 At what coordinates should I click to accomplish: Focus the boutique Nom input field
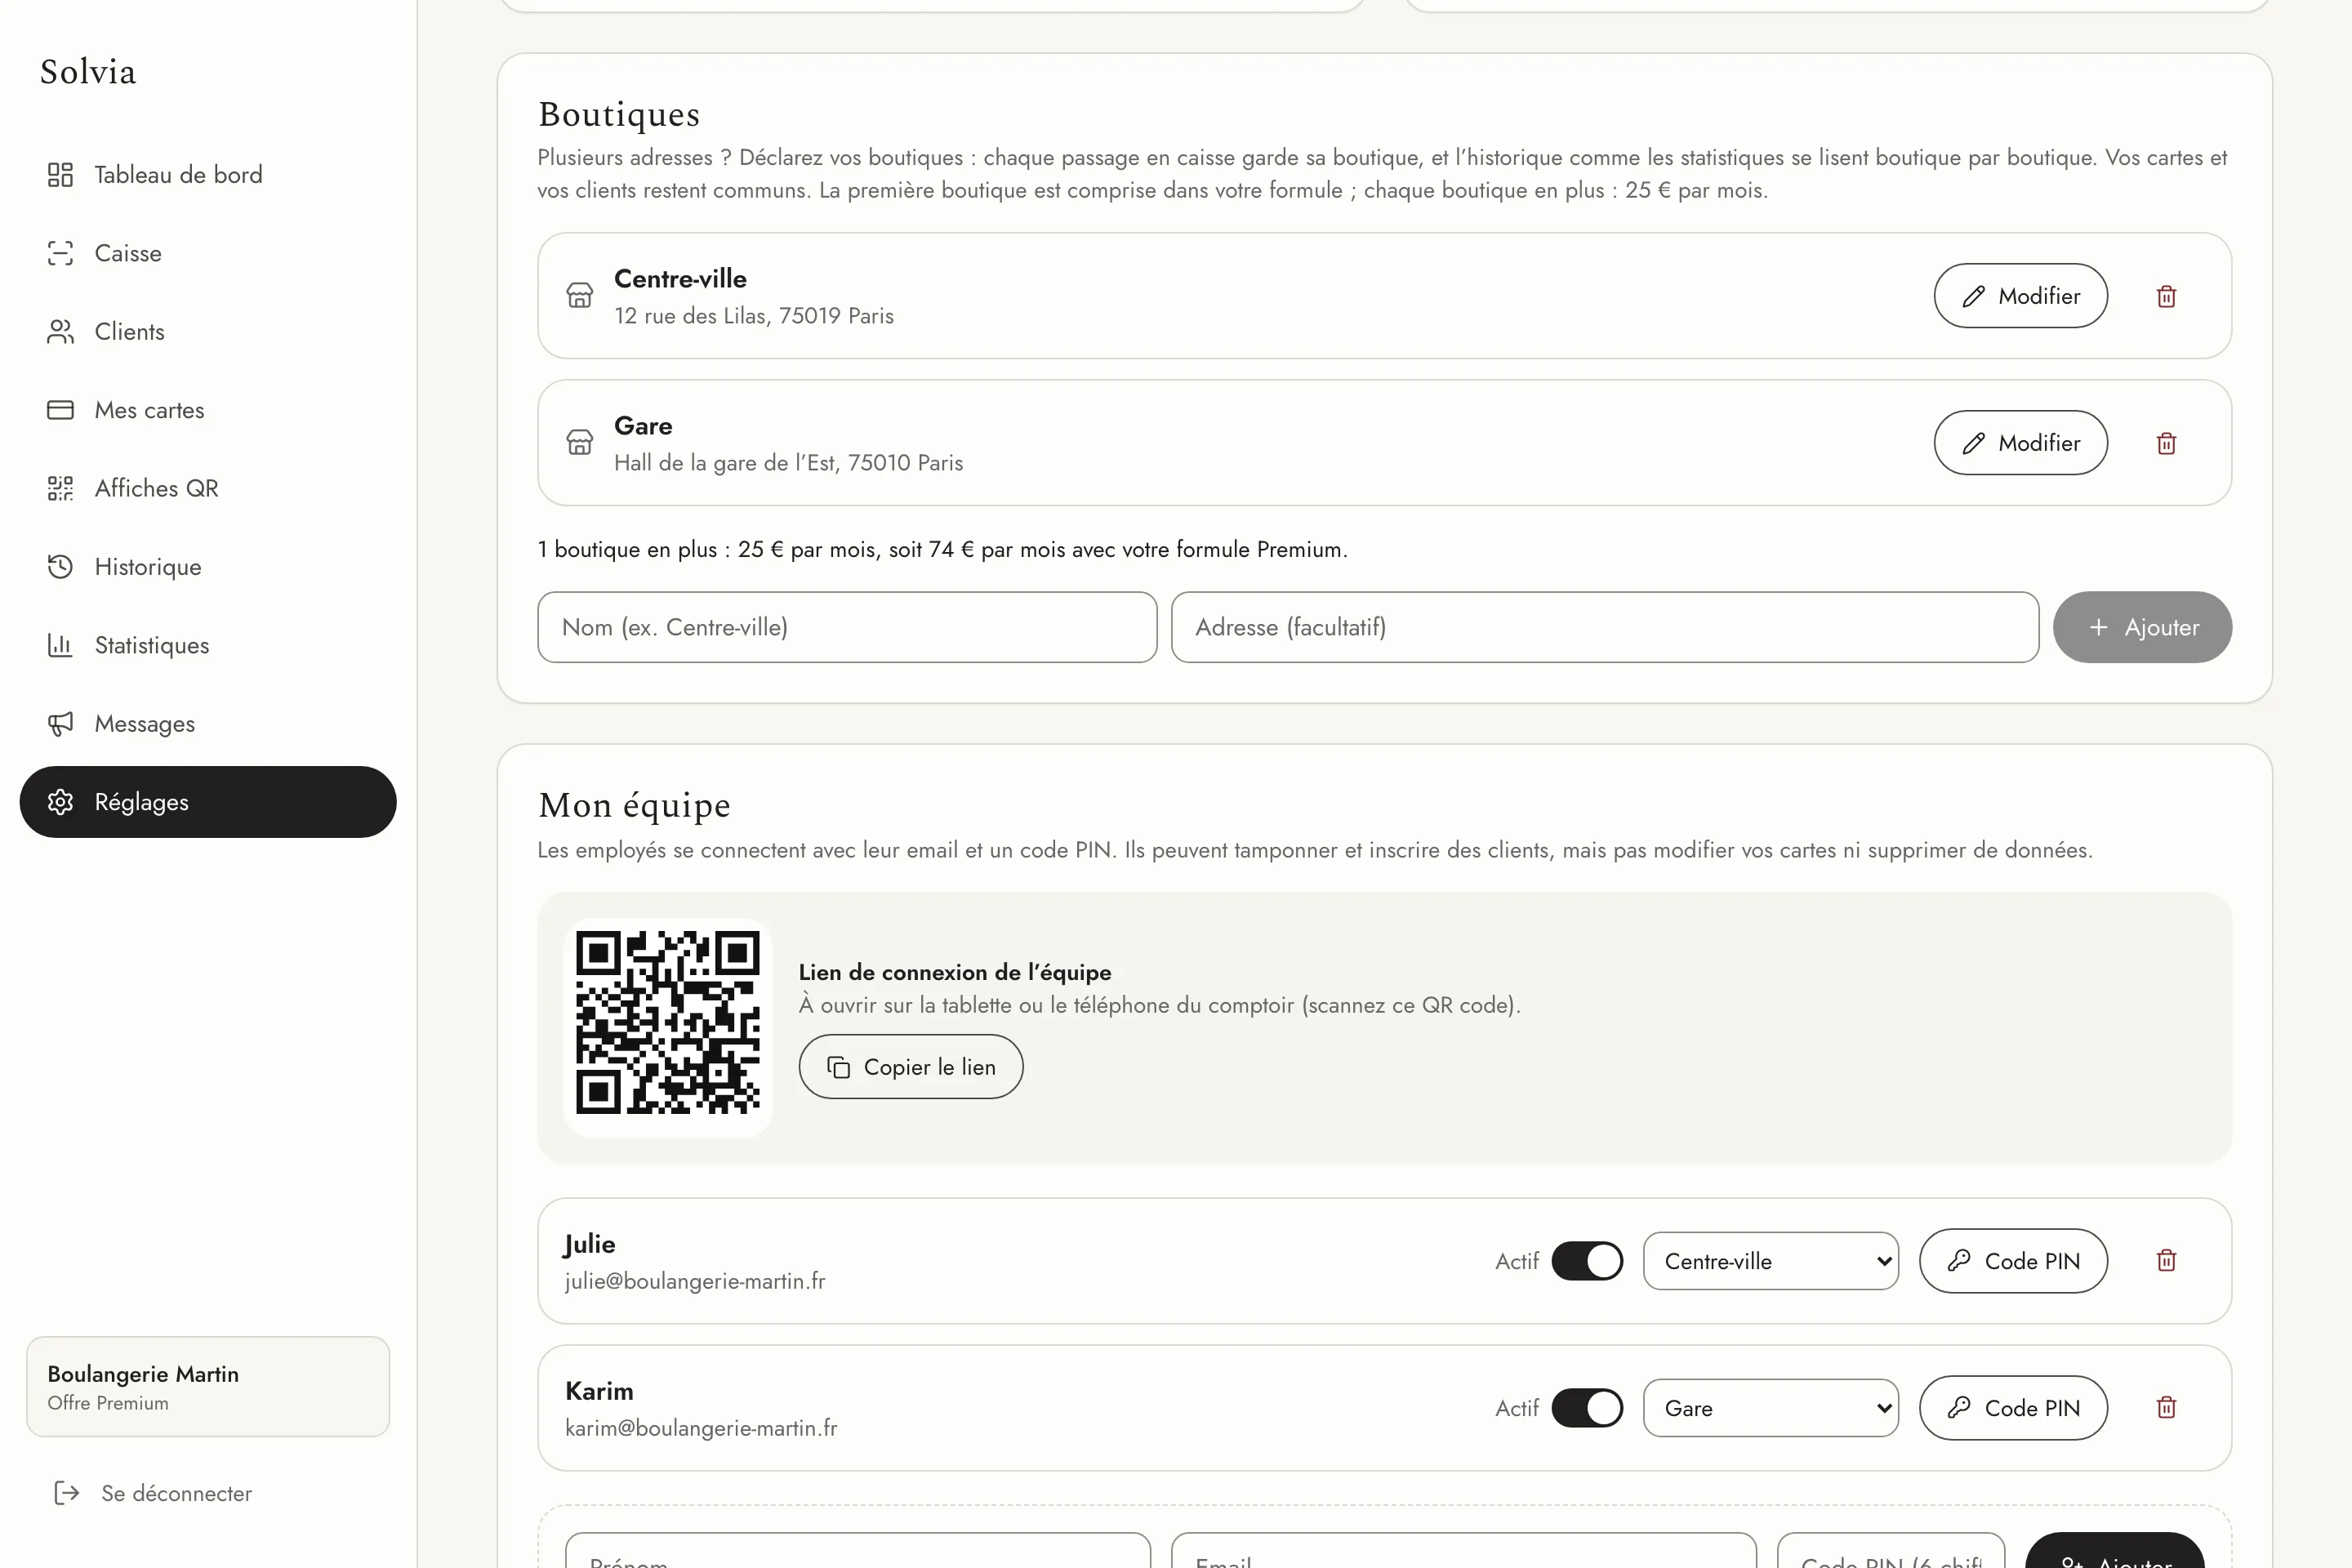point(847,627)
